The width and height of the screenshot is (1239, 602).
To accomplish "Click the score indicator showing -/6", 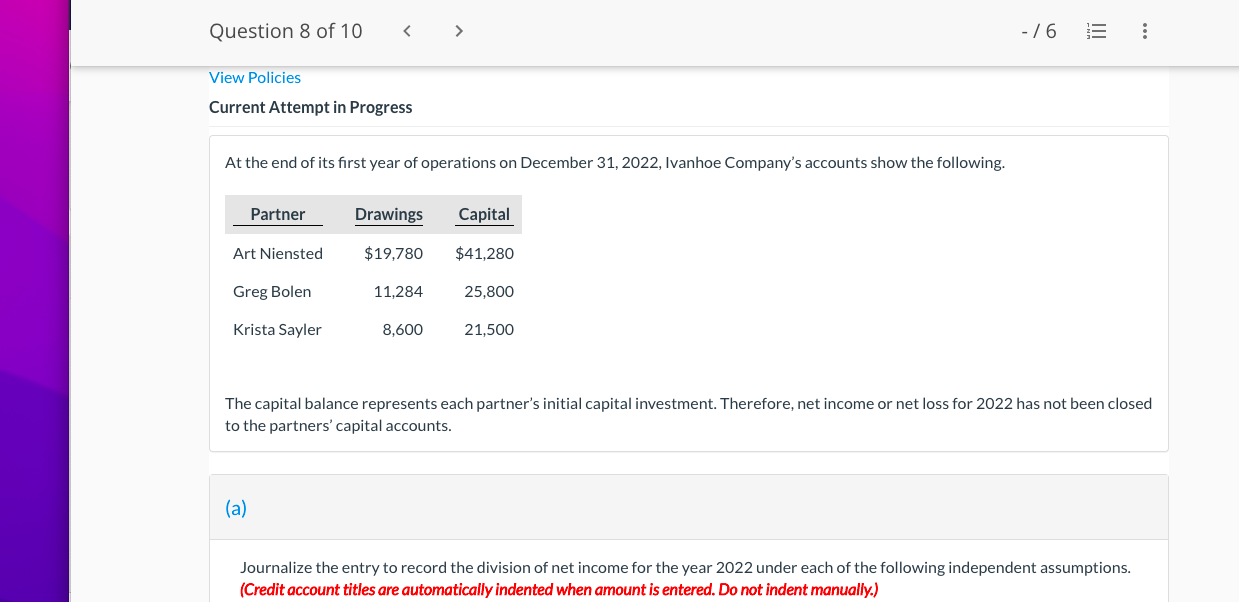I will pyautogui.click(x=1039, y=31).
